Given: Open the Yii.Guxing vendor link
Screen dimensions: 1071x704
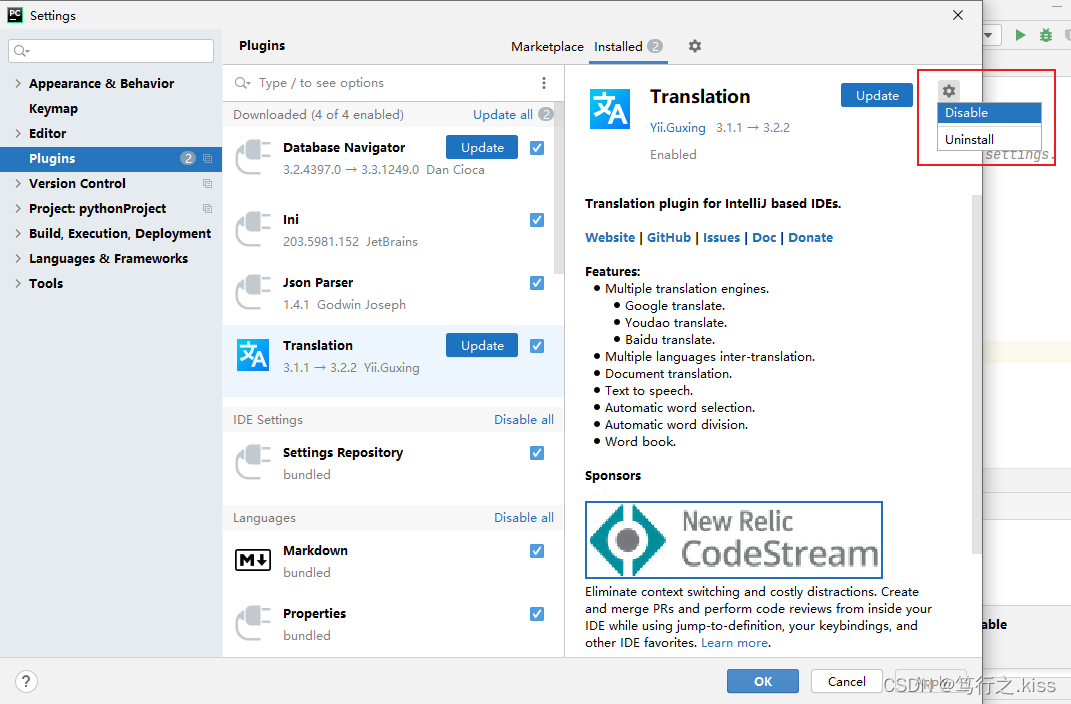Looking at the screenshot, I should pyautogui.click(x=678, y=128).
